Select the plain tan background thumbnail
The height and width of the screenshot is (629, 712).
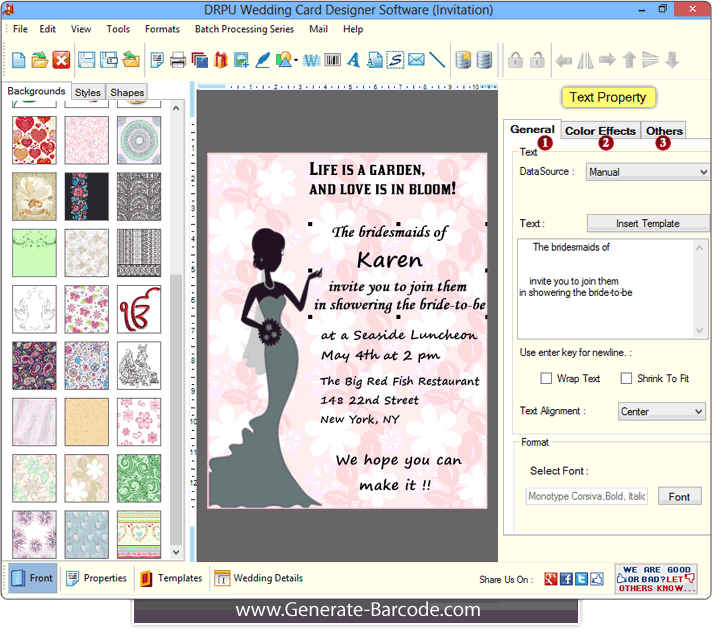click(87, 422)
